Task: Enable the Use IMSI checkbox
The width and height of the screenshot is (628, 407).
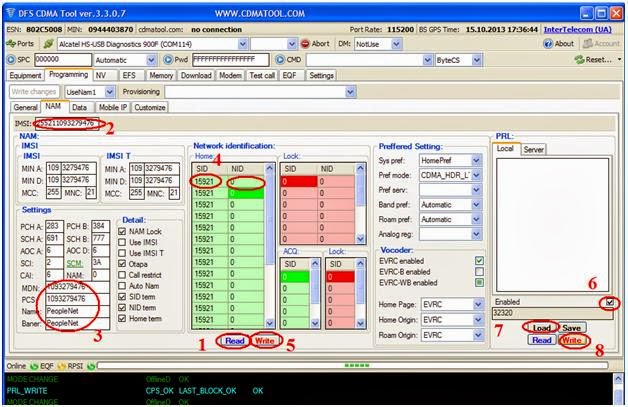Action: tap(122, 242)
